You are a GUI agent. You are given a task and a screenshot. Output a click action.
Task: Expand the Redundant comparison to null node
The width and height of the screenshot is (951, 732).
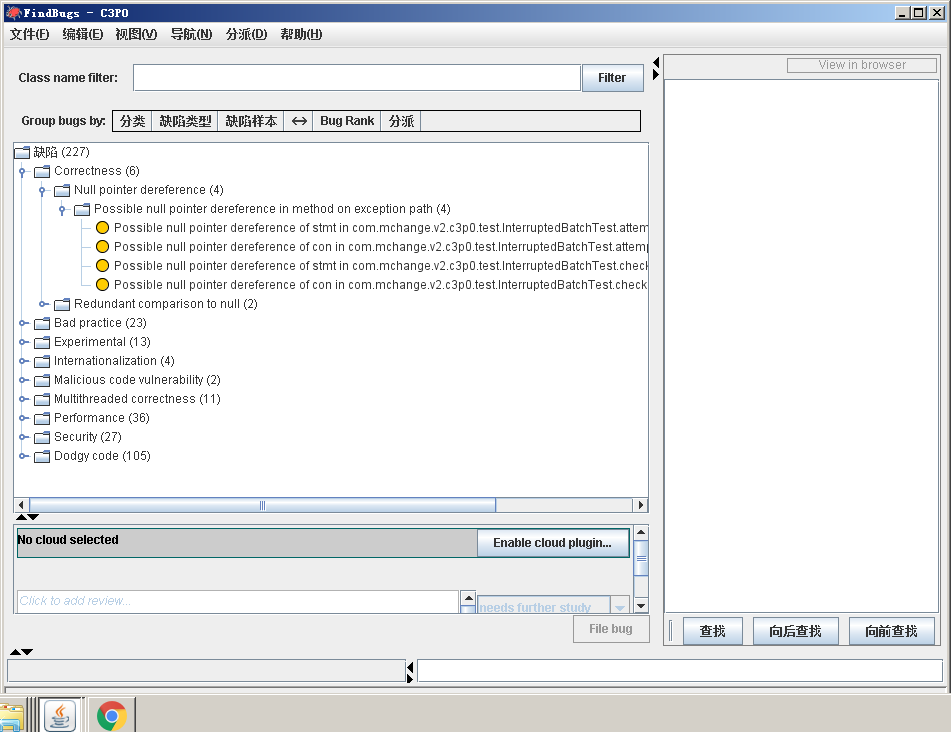tap(43, 304)
